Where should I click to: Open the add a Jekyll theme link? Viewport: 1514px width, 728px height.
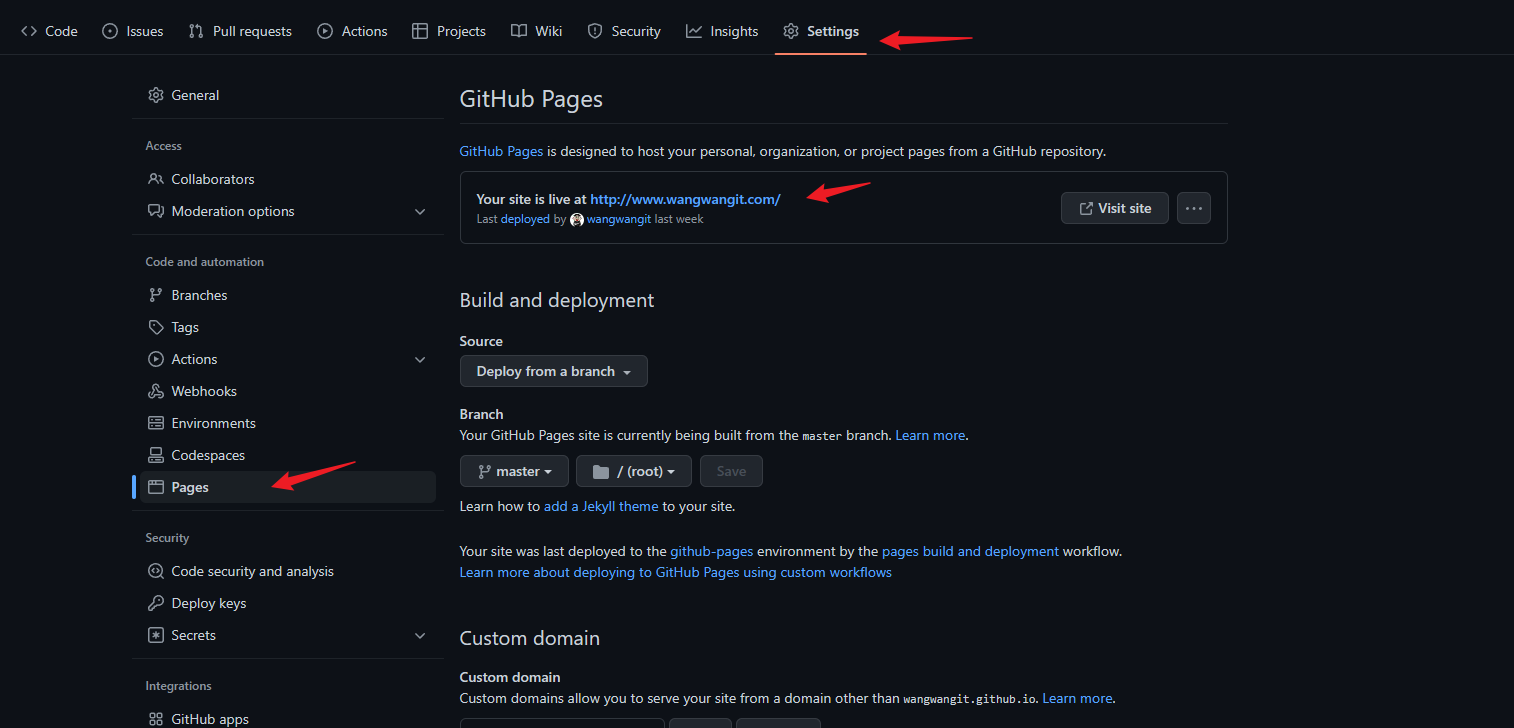click(600, 506)
